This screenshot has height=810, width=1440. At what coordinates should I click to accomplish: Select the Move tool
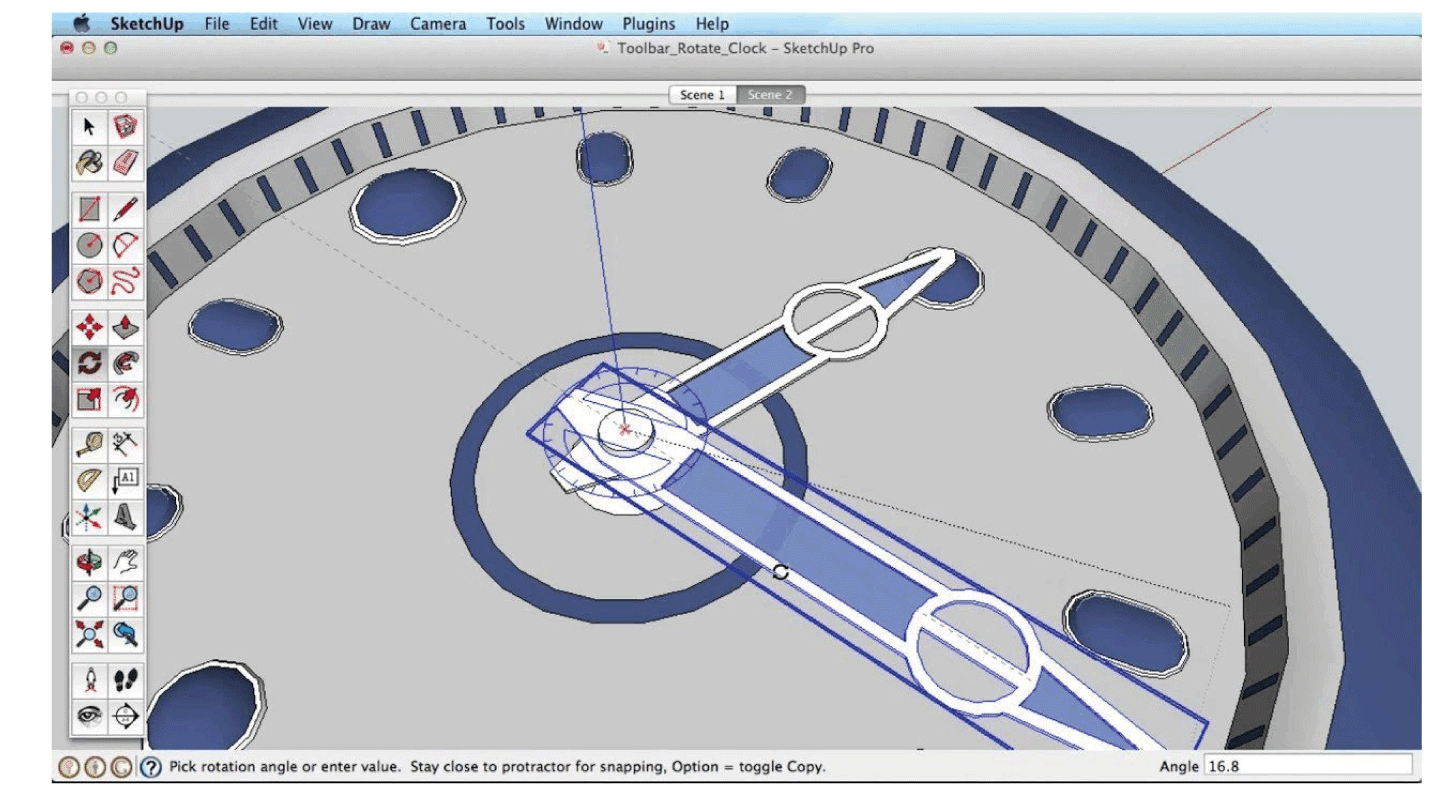[90, 327]
